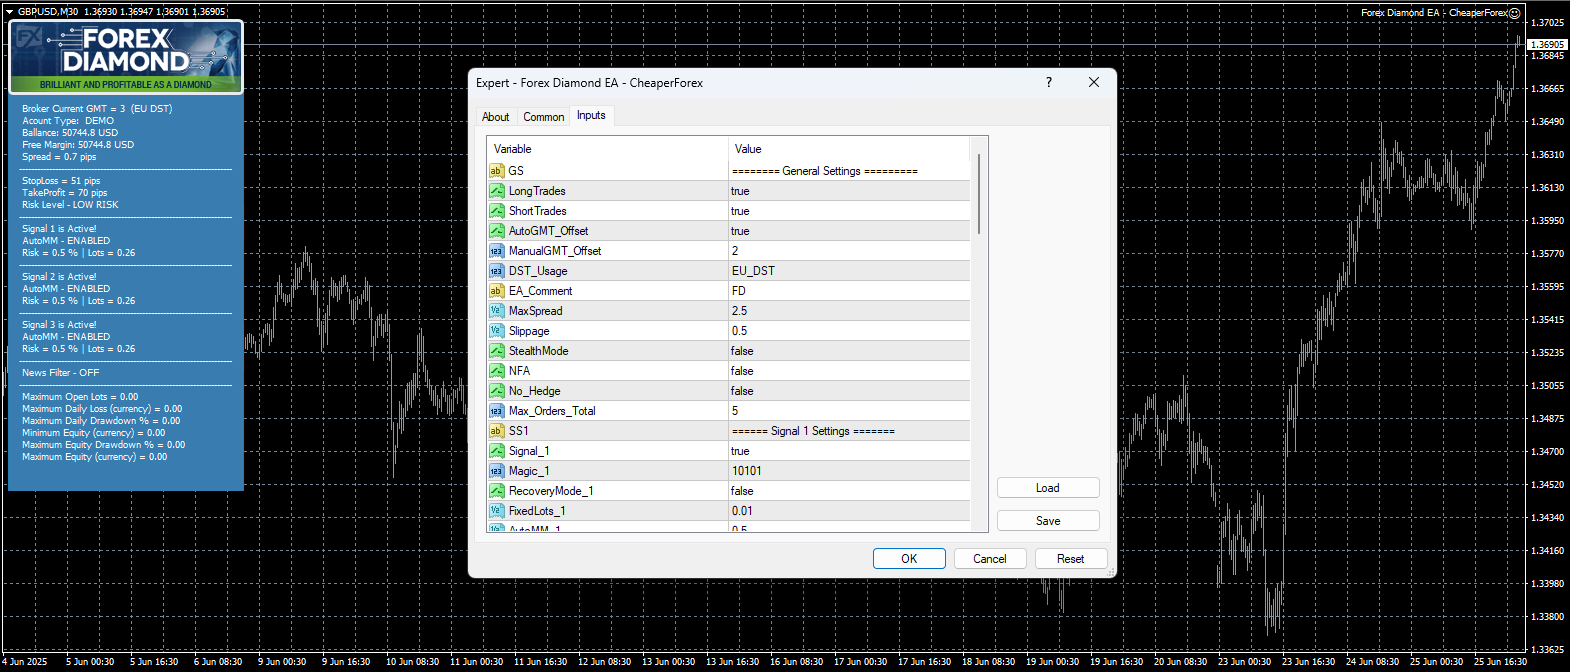Click the Signal 1 is Active text
Image resolution: width=1570 pixels, height=672 pixels.
[x=59, y=229]
